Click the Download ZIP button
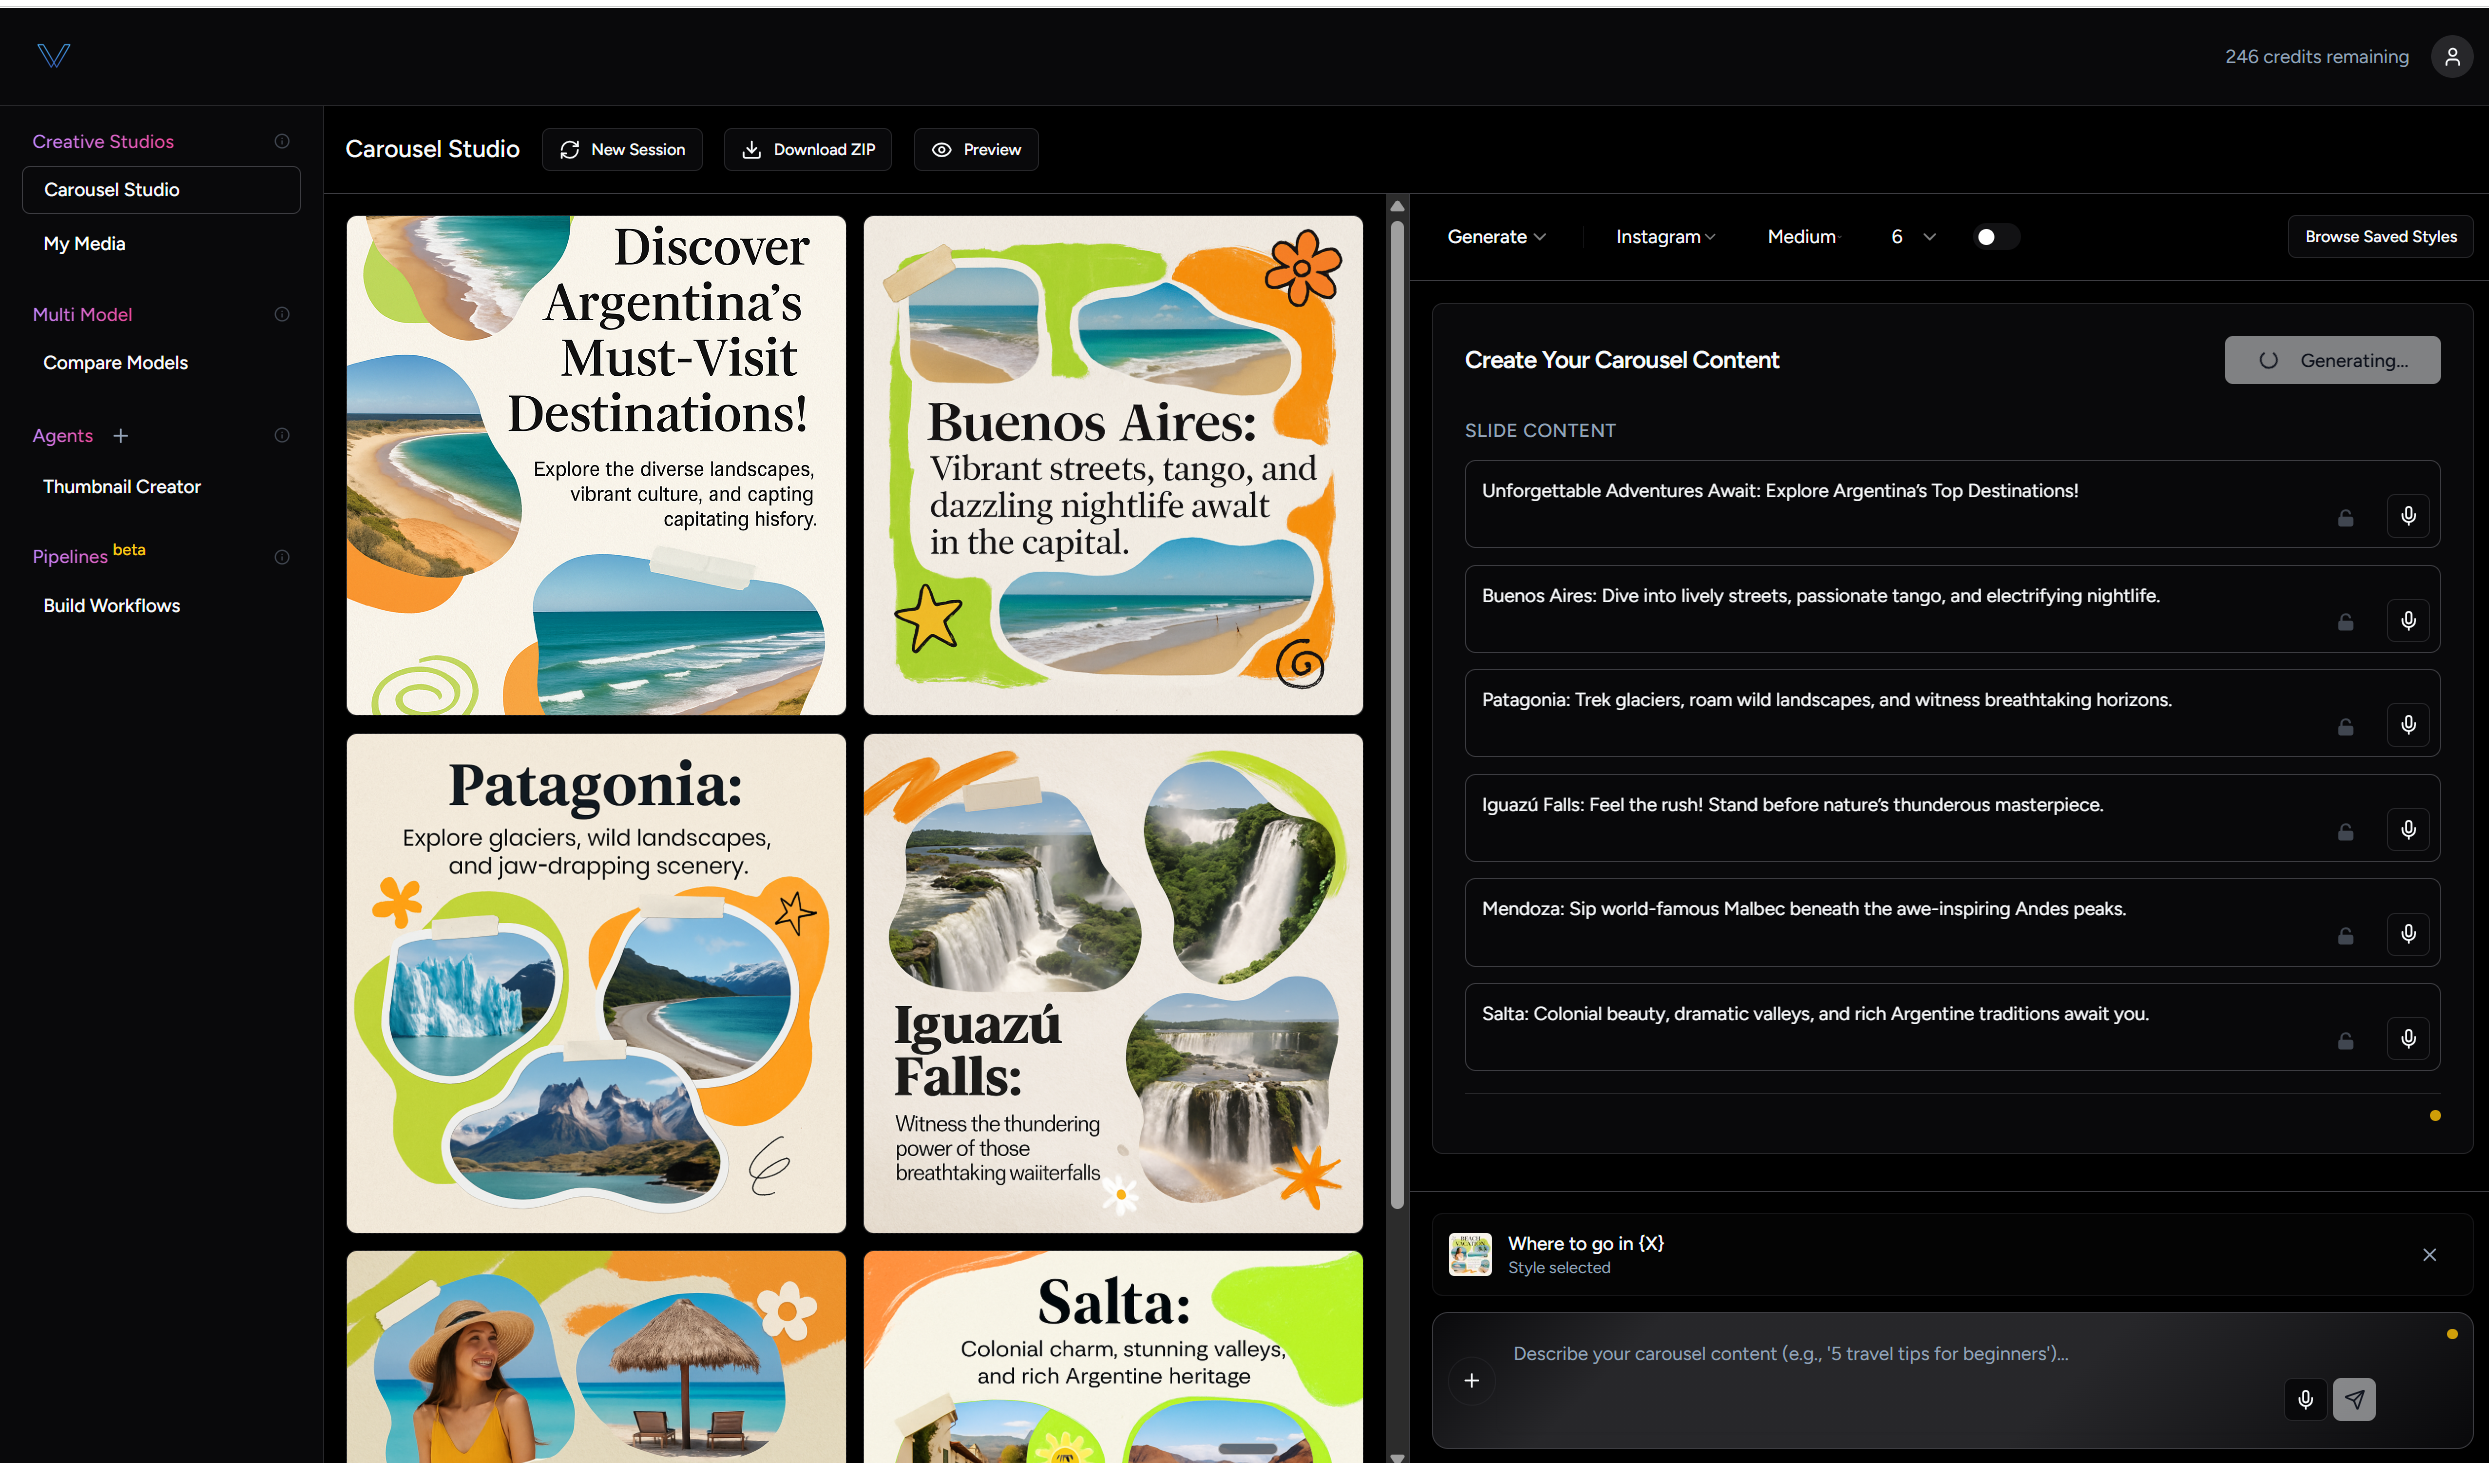 pyautogui.click(x=808, y=149)
